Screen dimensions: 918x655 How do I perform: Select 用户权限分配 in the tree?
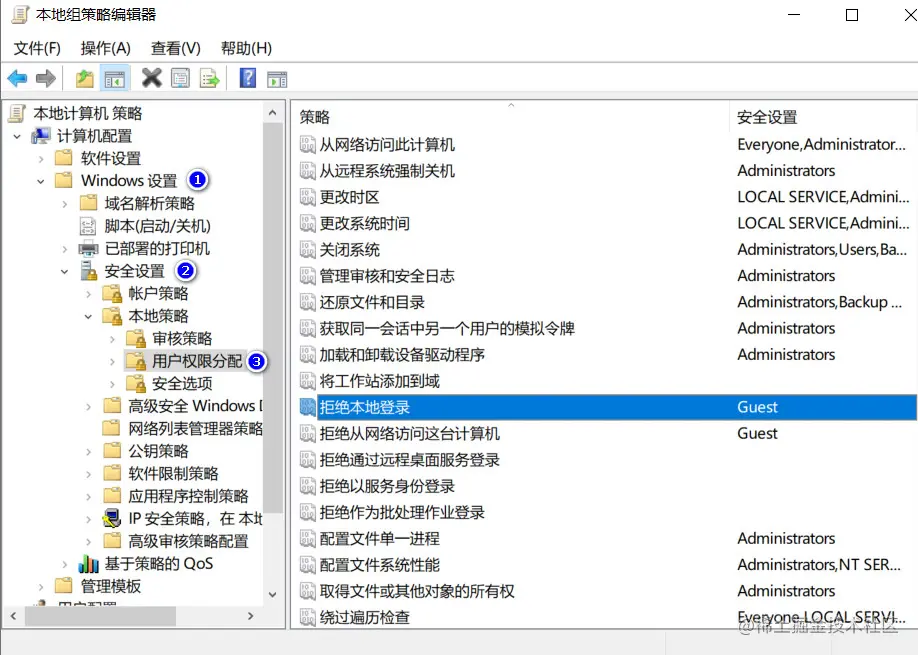click(197, 361)
